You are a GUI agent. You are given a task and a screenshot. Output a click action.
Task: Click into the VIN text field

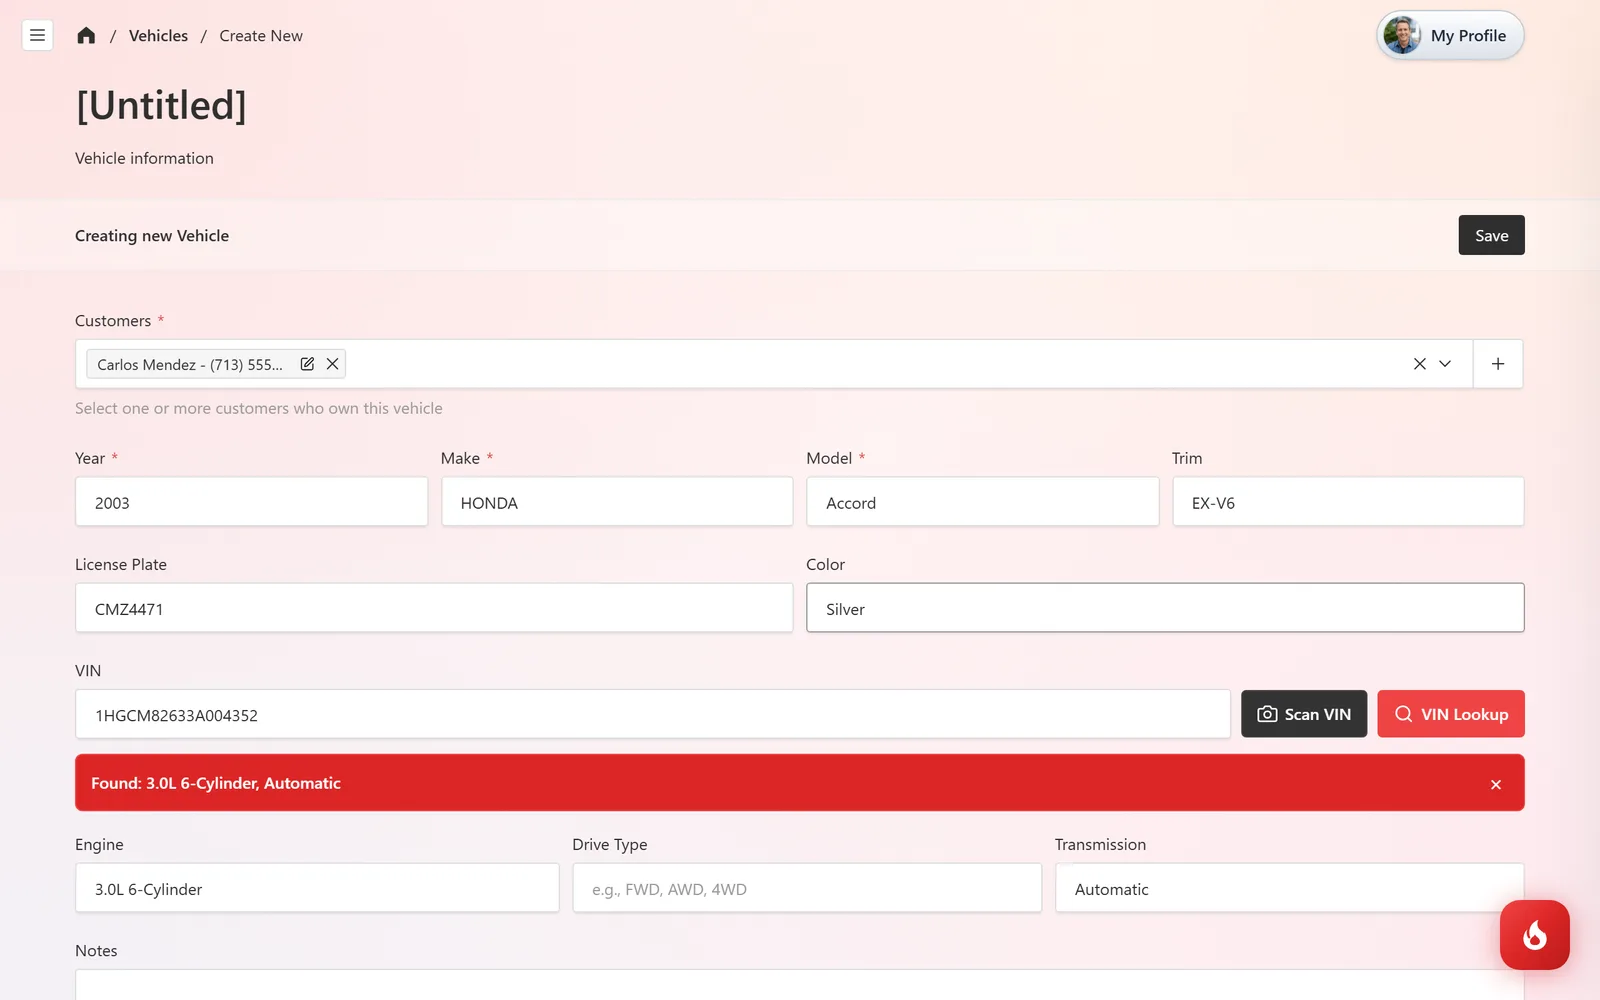point(653,714)
